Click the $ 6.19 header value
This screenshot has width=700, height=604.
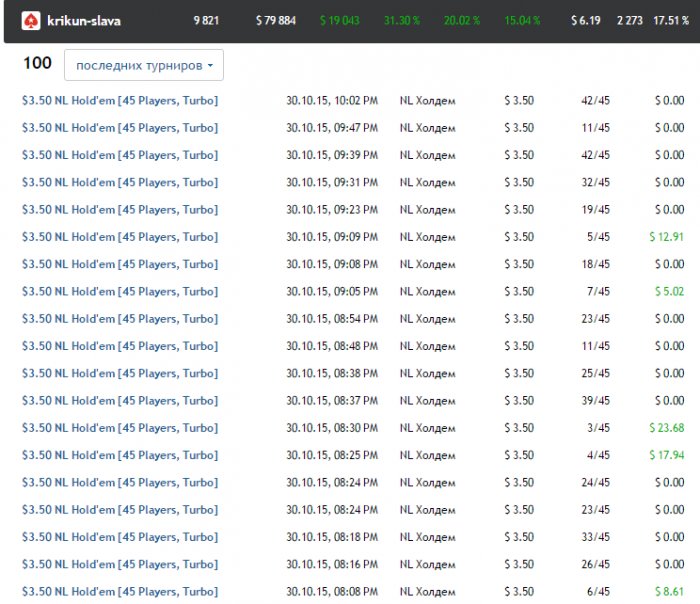[586, 21]
